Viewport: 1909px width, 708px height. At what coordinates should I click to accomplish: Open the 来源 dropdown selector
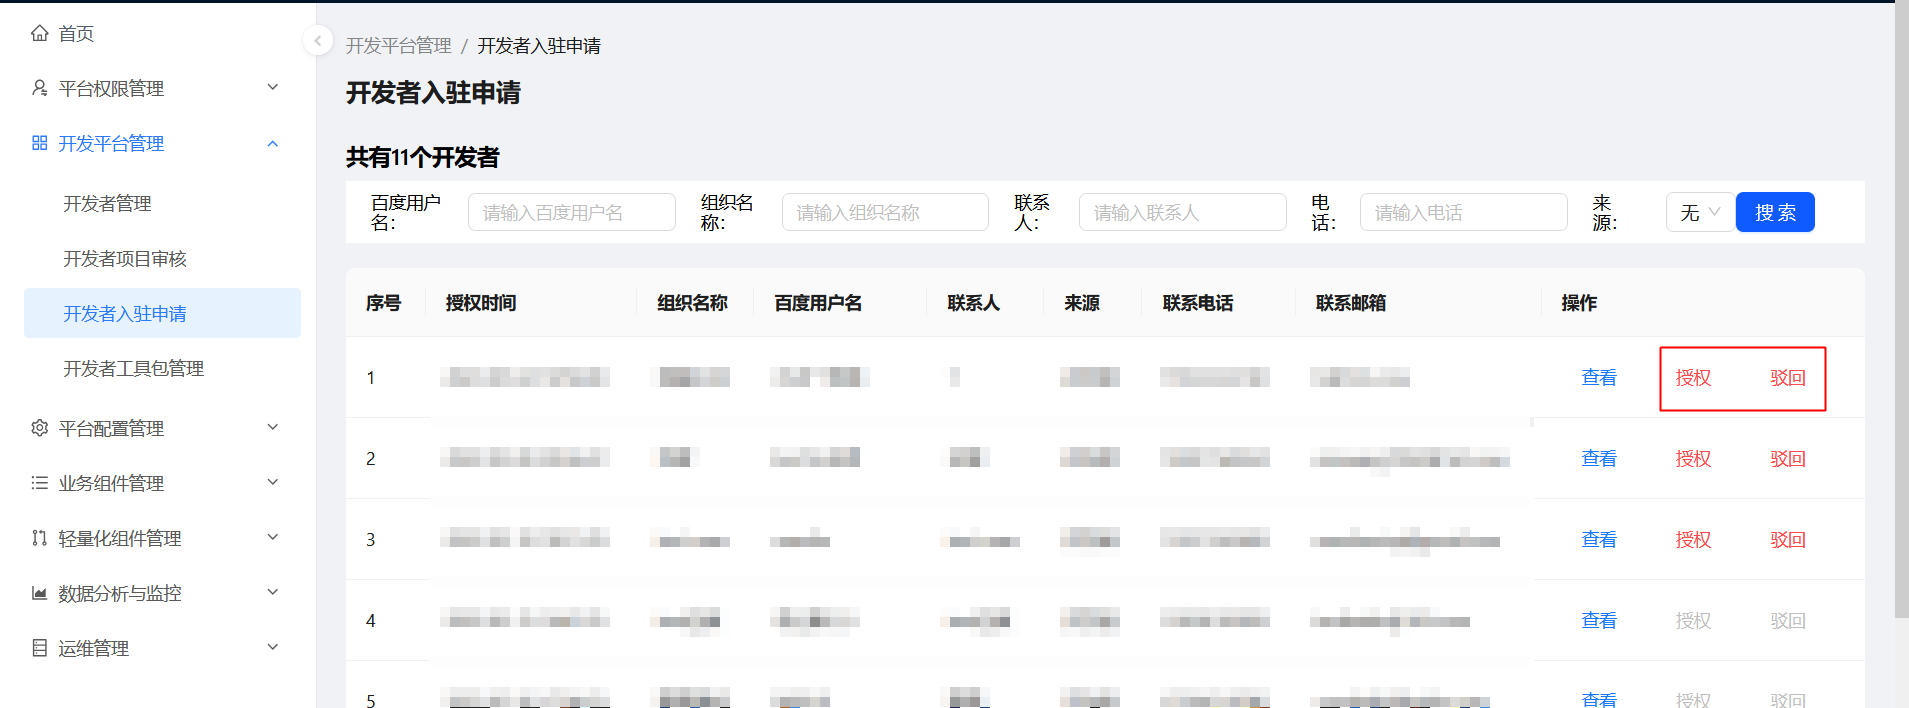coord(1699,212)
